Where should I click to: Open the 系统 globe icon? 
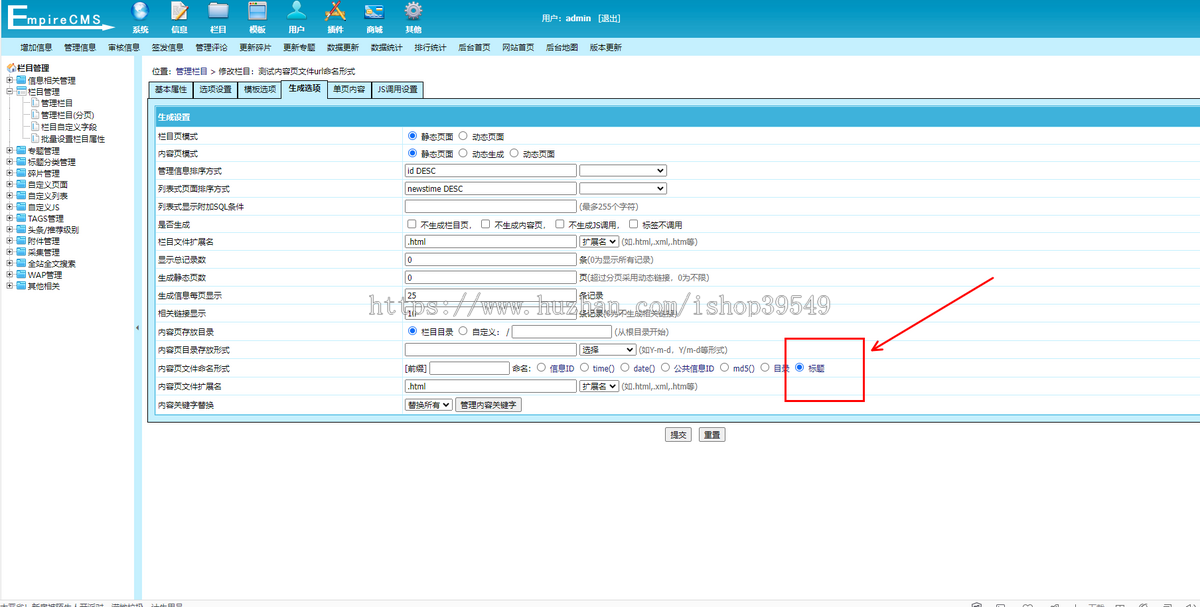tap(140, 11)
